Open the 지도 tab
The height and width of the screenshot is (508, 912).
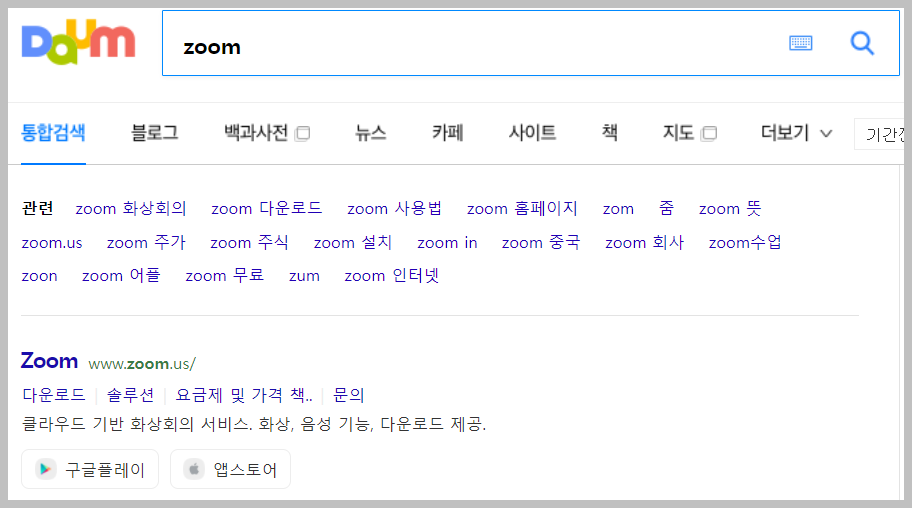(690, 133)
